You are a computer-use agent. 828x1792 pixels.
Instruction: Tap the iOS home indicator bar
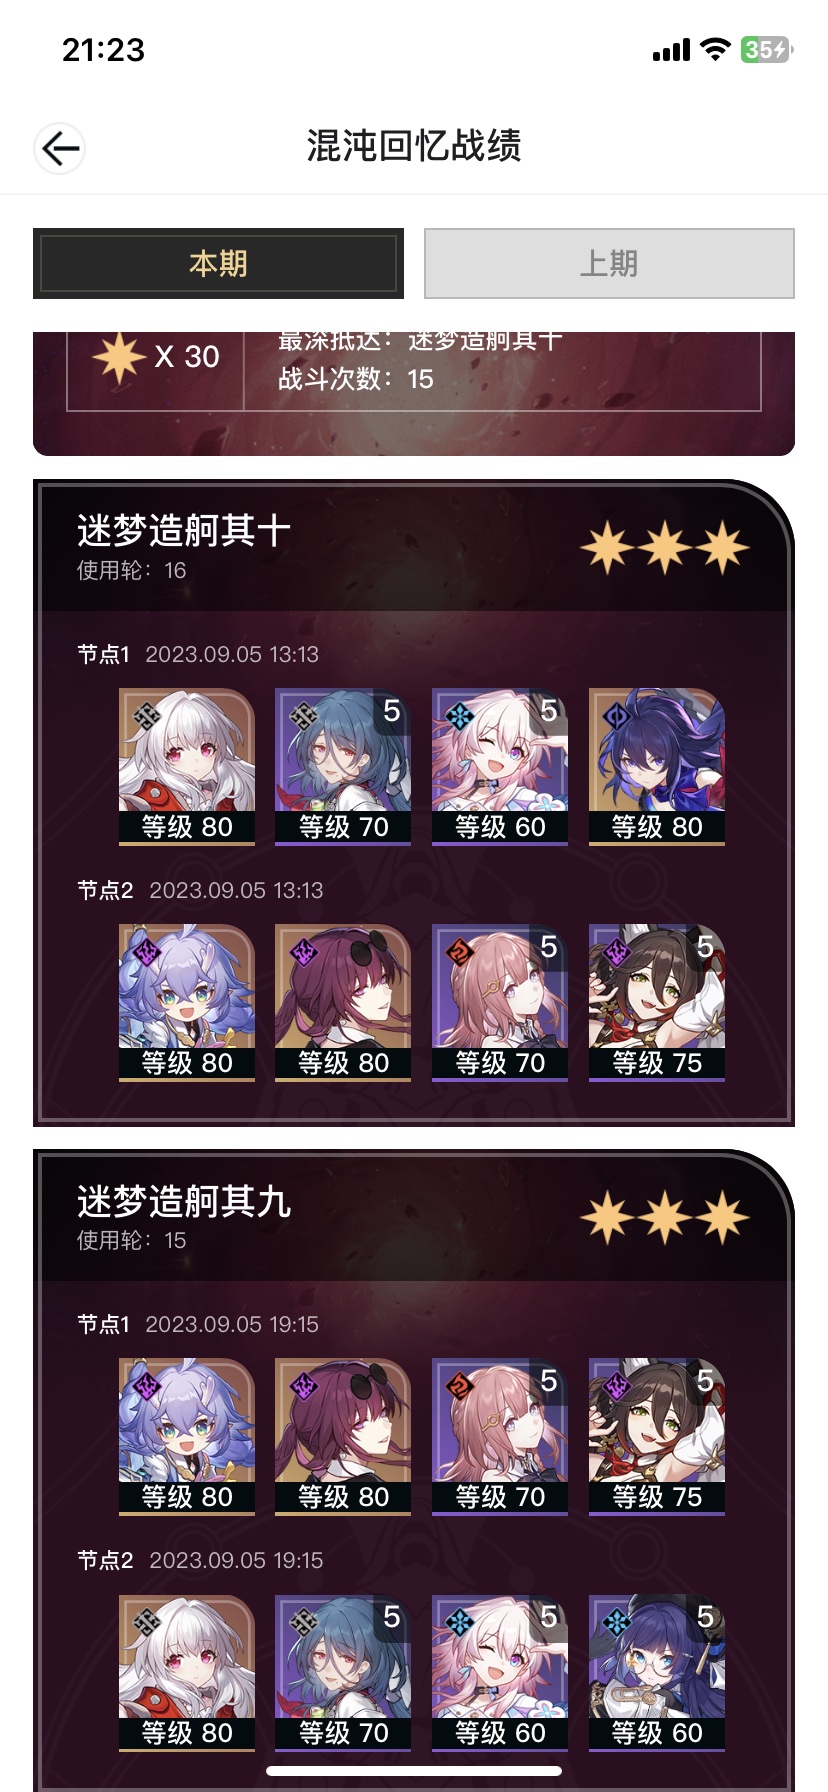[414, 1771]
